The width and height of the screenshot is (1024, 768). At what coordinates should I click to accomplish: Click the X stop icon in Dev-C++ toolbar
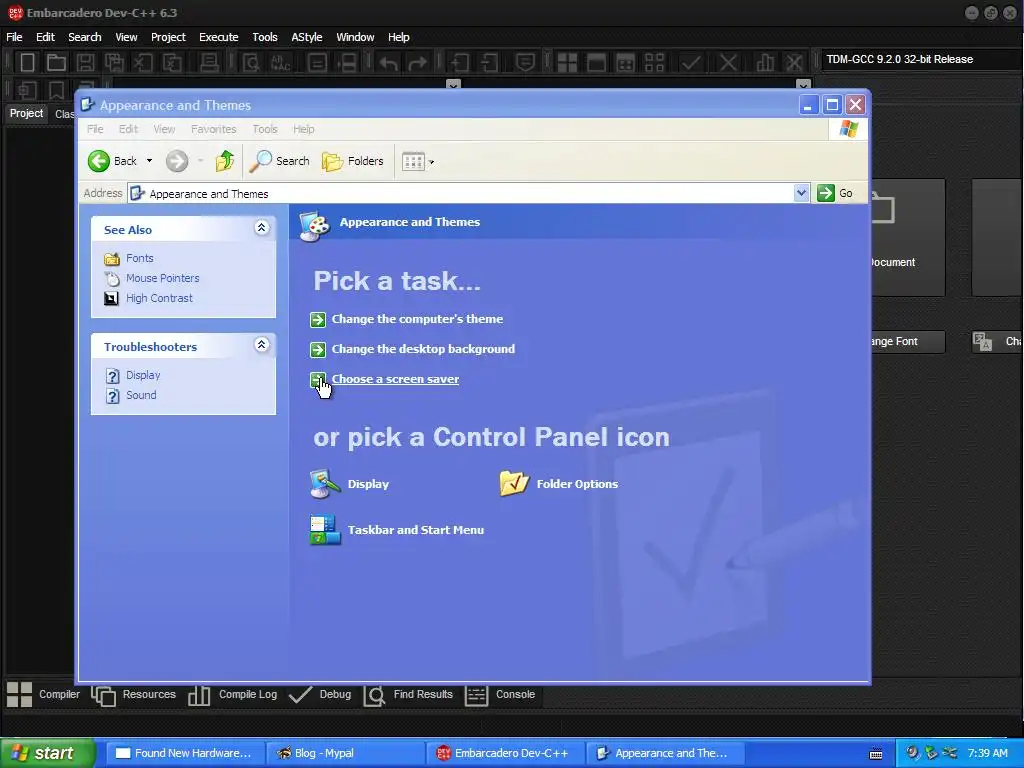pyautogui.click(x=728, y=63)
